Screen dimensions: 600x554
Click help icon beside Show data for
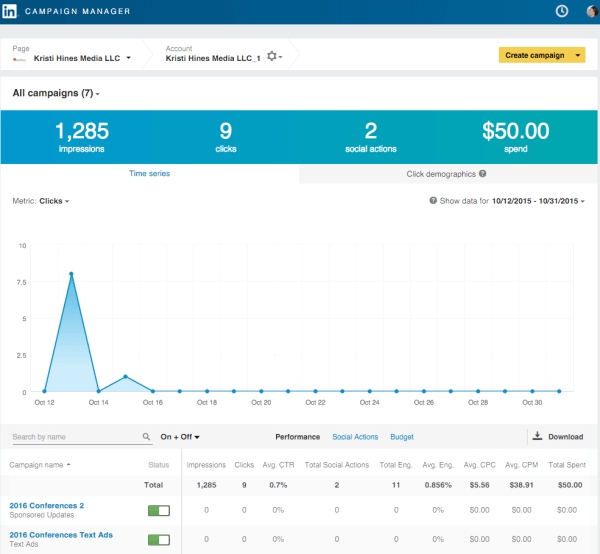pyautogui.click(x=433, y=200)
